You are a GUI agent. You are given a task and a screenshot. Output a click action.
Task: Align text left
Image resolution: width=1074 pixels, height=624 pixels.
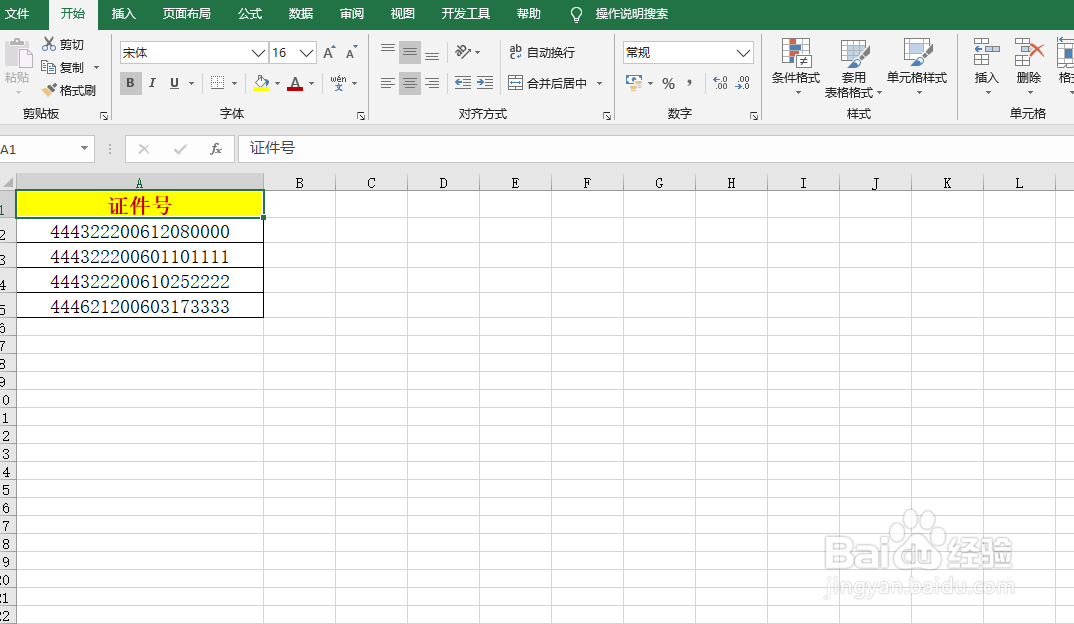pyautogui.click(x=388, y=83)
